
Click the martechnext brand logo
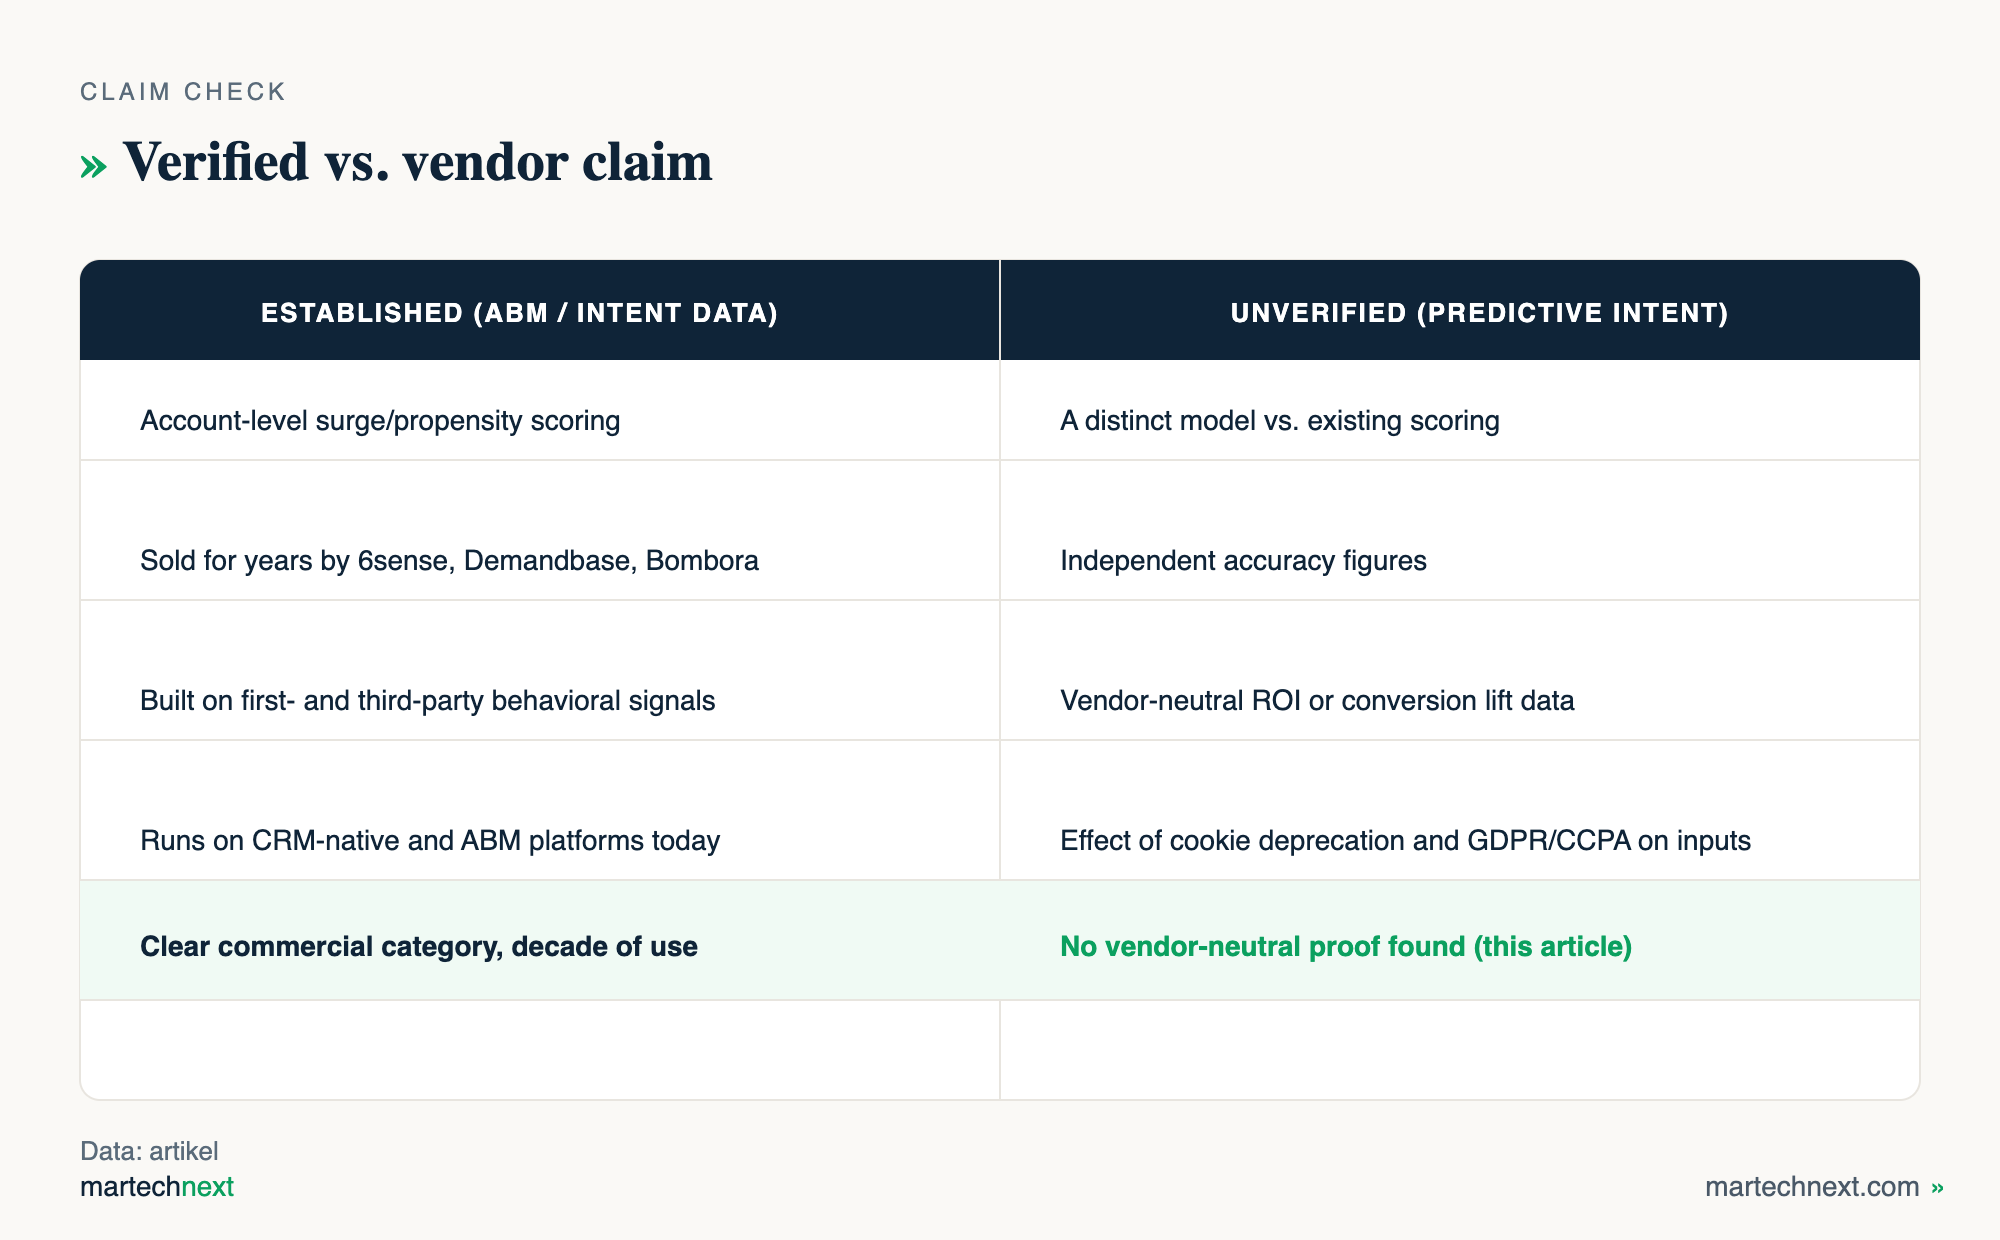point(157,1187)
